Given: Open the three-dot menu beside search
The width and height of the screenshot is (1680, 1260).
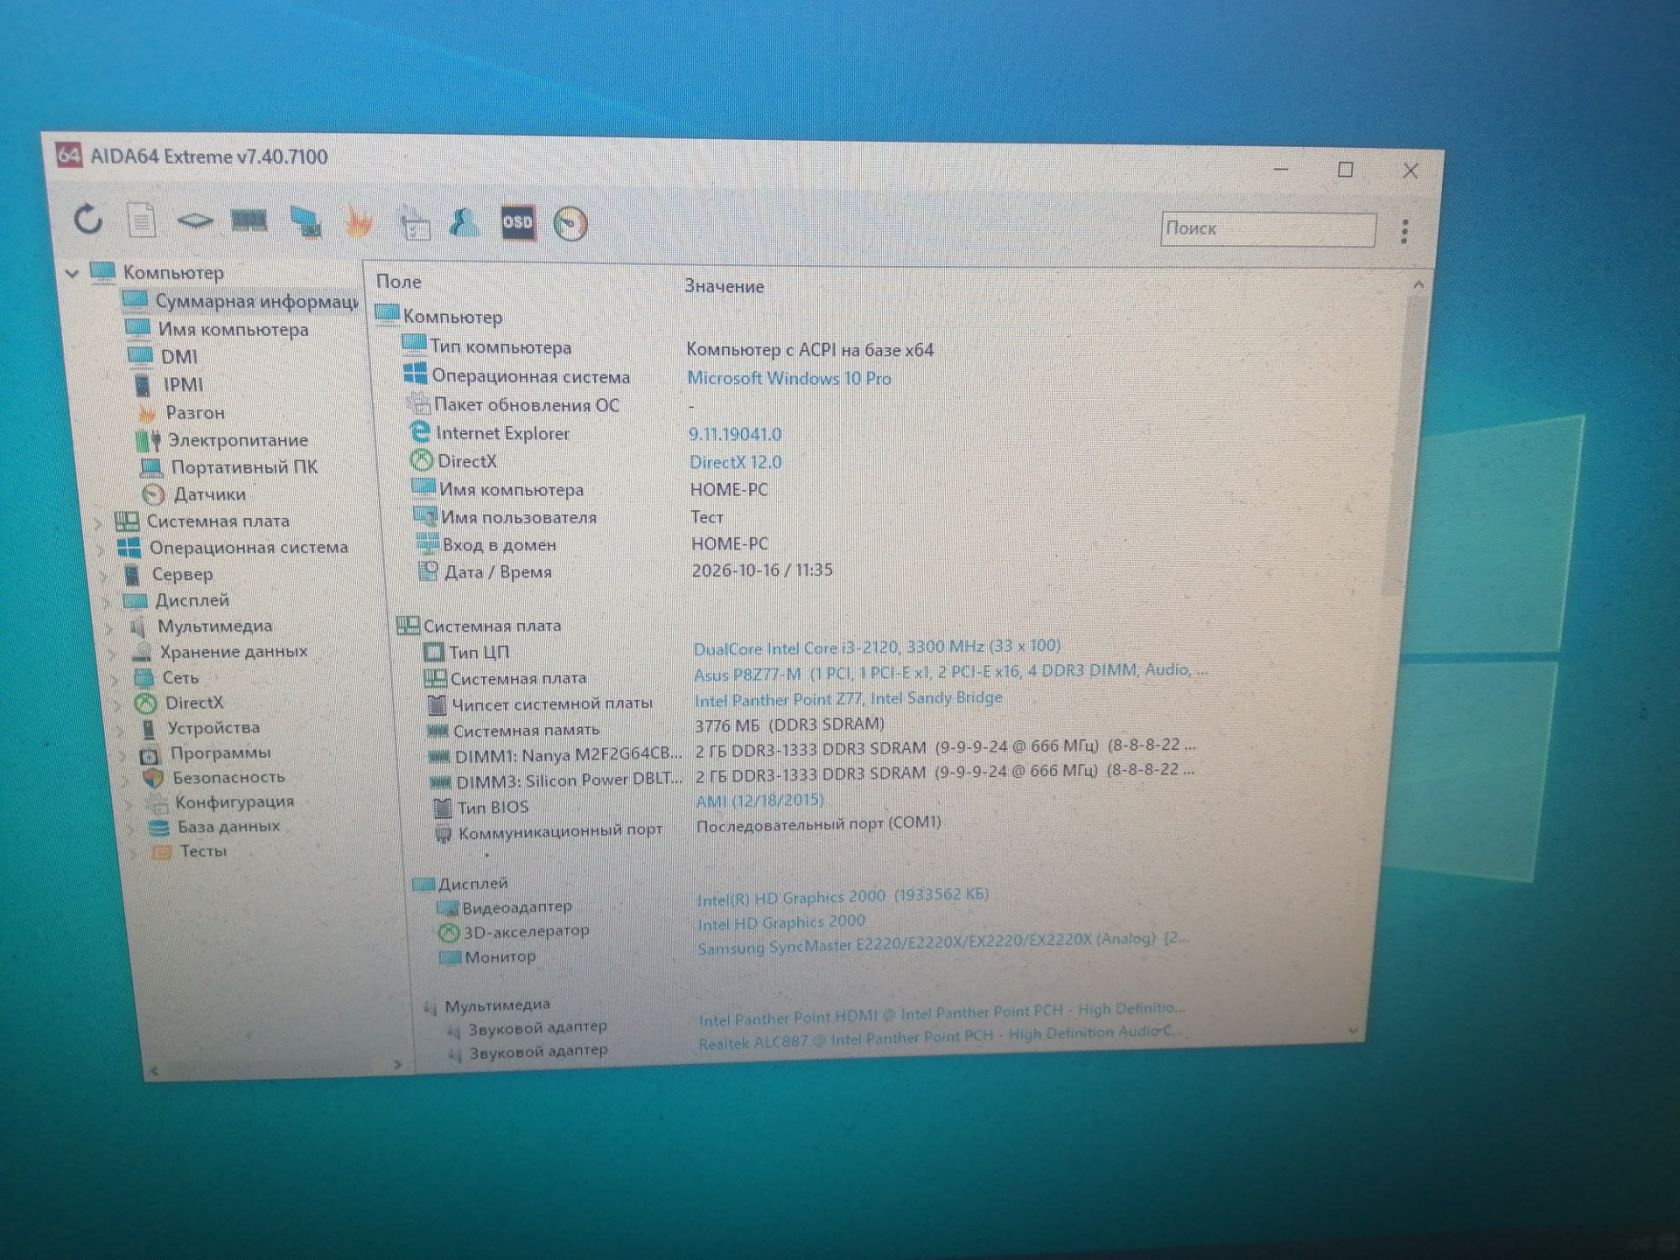Looking at the screenshot, I should 1404,231.
